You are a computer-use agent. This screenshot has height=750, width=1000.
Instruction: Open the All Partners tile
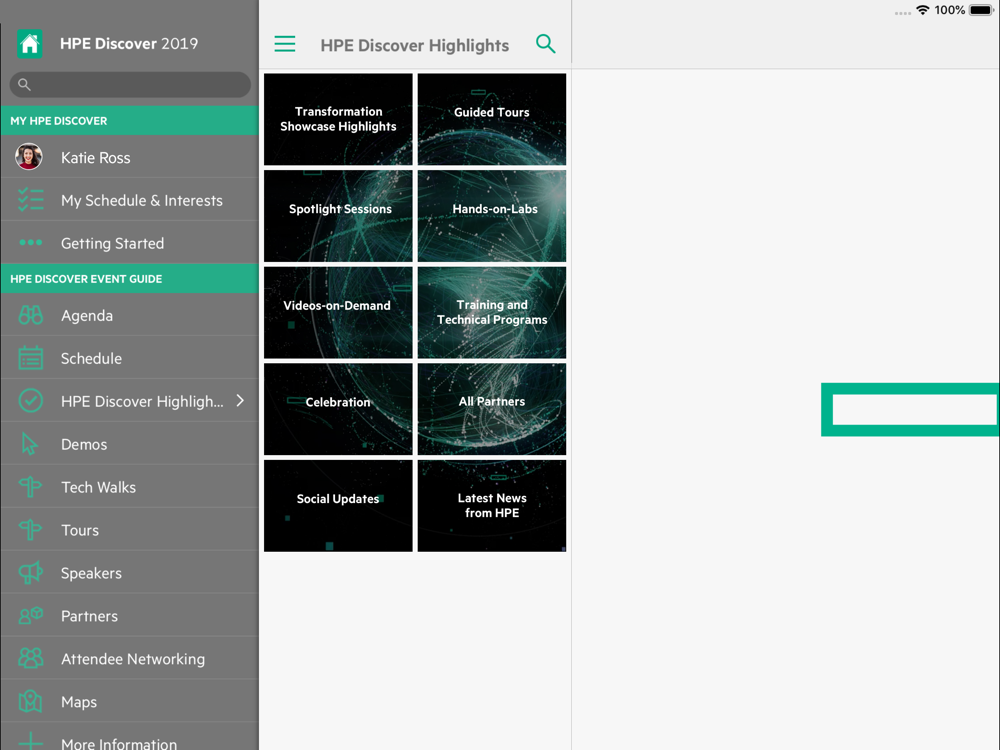pos(492,409)
